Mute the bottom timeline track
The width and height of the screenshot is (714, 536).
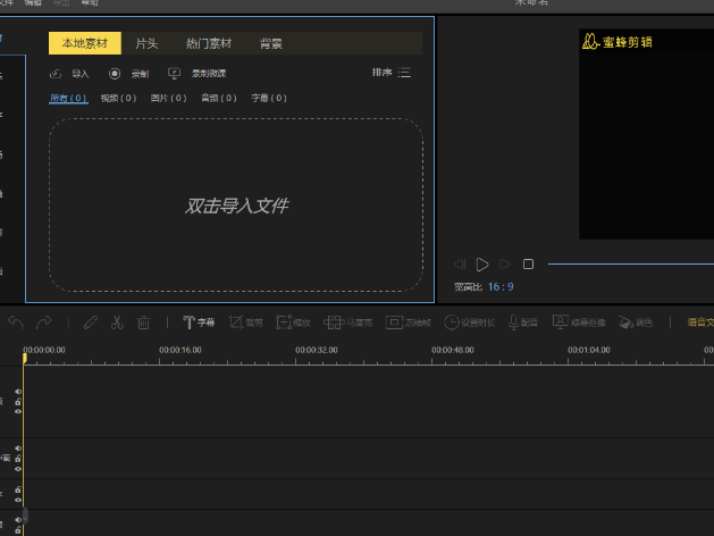18,520
